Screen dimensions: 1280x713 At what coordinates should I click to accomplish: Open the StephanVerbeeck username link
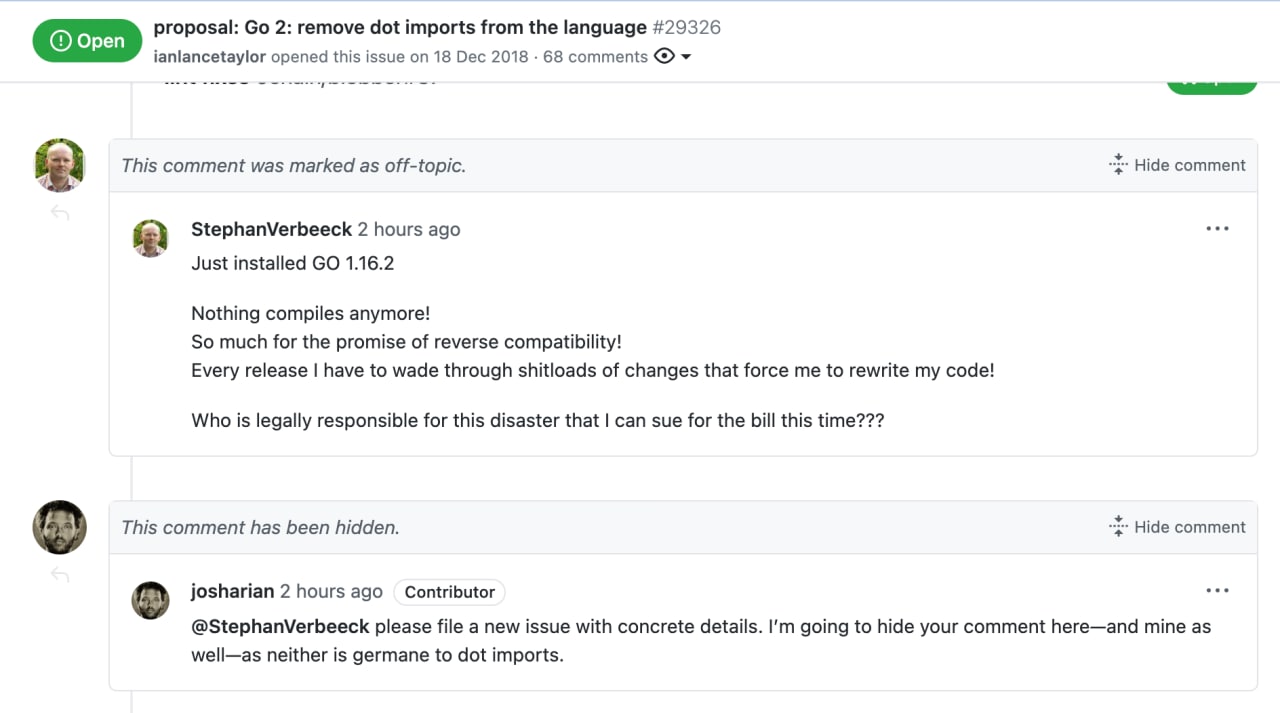point(271,229)
